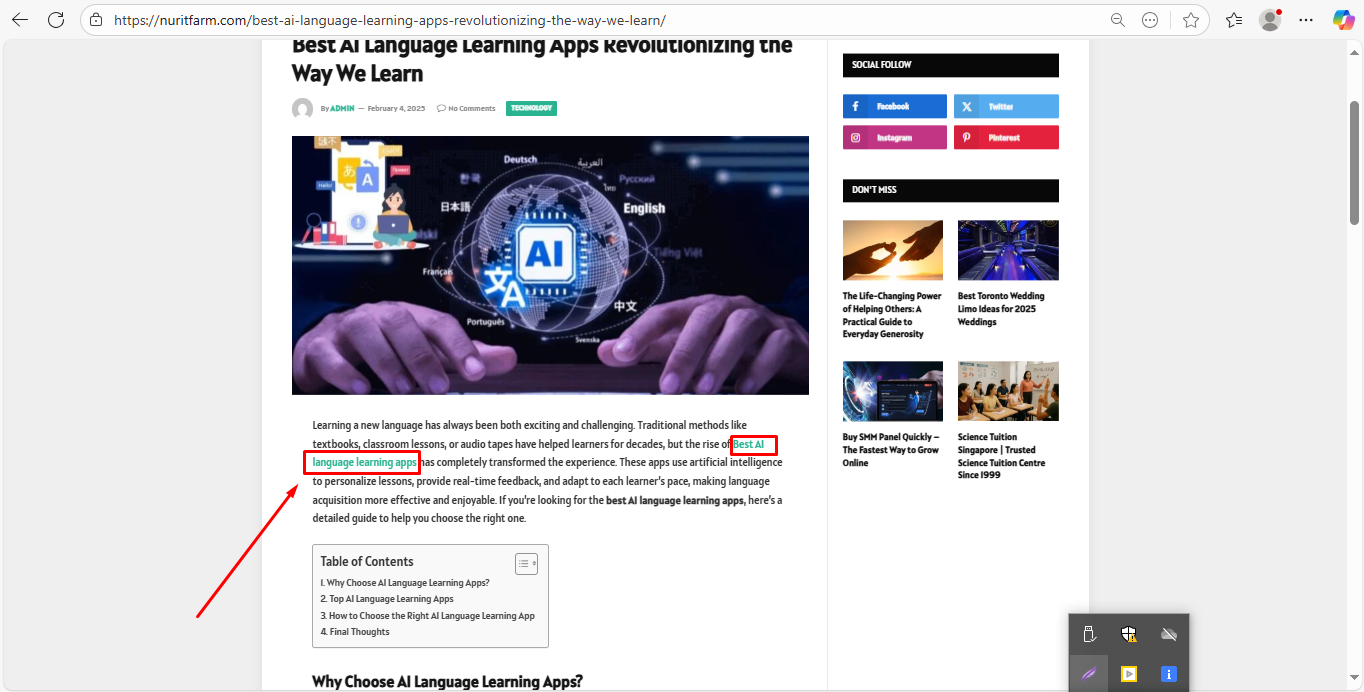
Task: Click the browser back arrow
Action: pos(20,20)
